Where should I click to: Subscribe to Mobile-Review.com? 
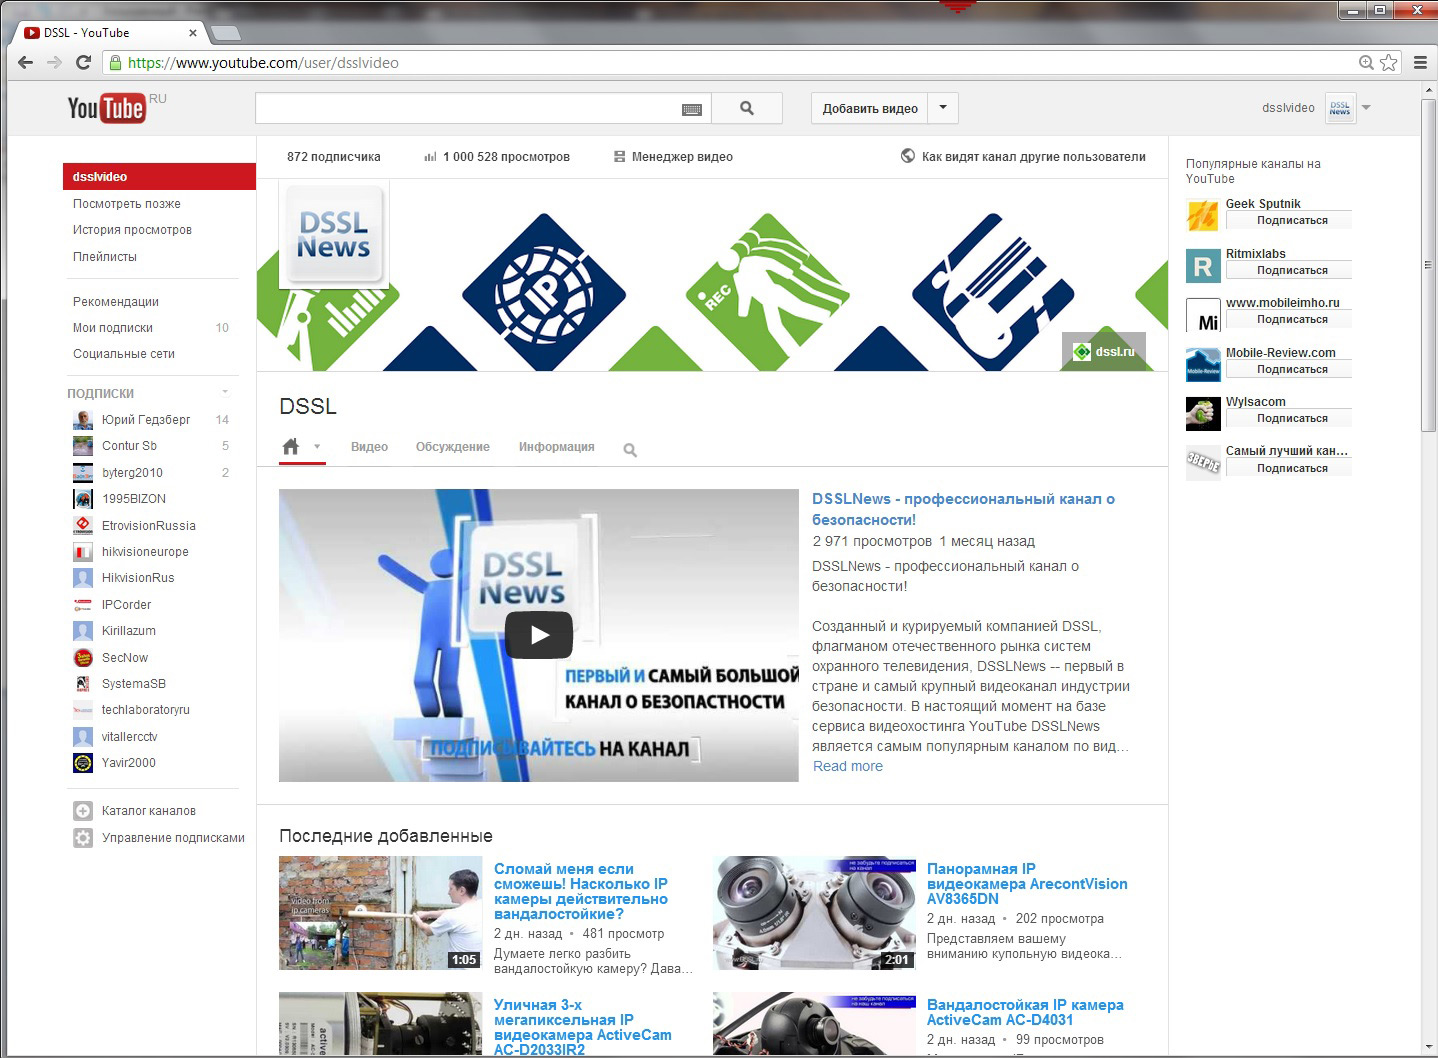point(1289,369)
